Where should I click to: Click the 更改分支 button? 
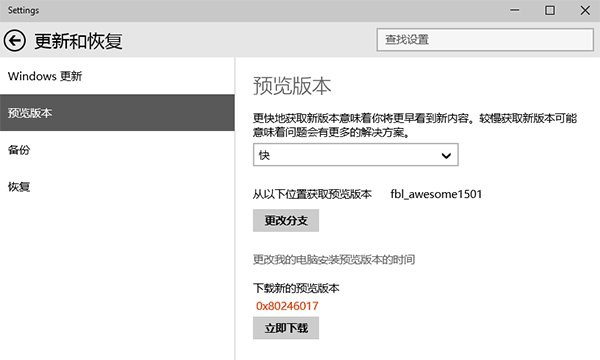click(286, 220)
